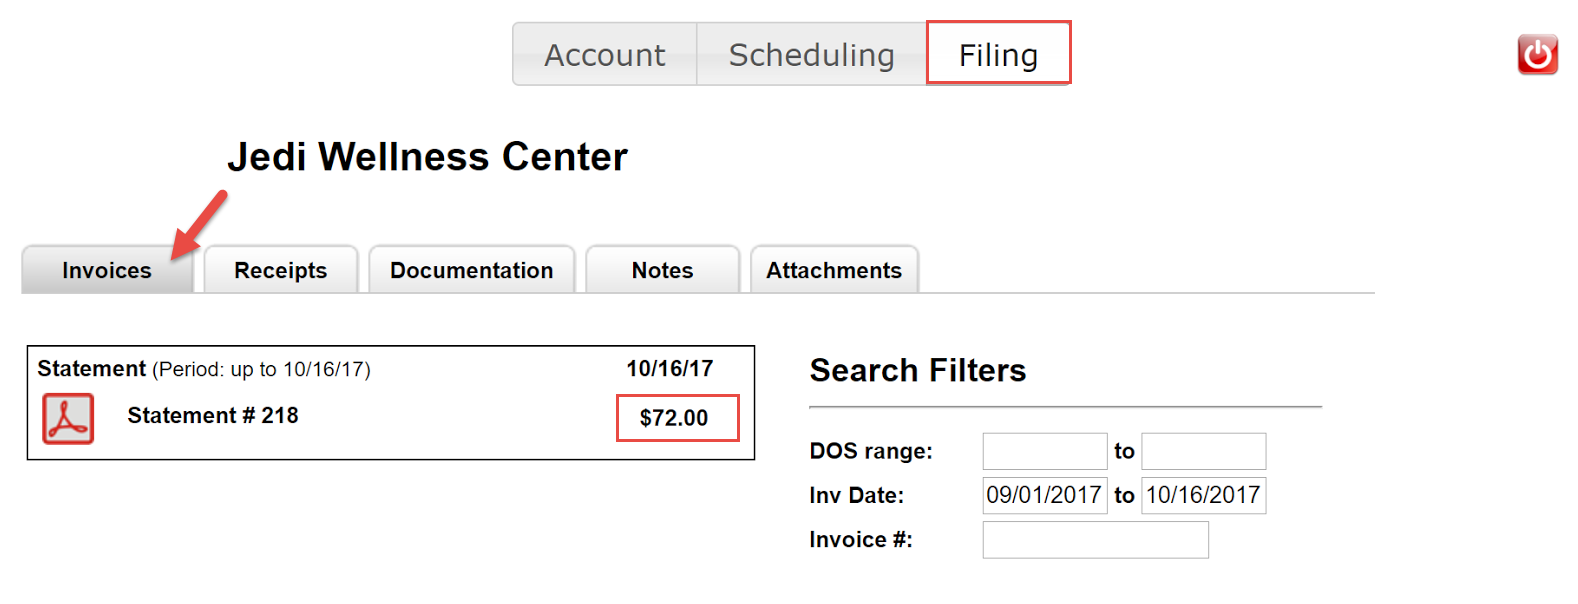Switch to the Receipts tab
1578x604 pixels.
coord(280,270)
